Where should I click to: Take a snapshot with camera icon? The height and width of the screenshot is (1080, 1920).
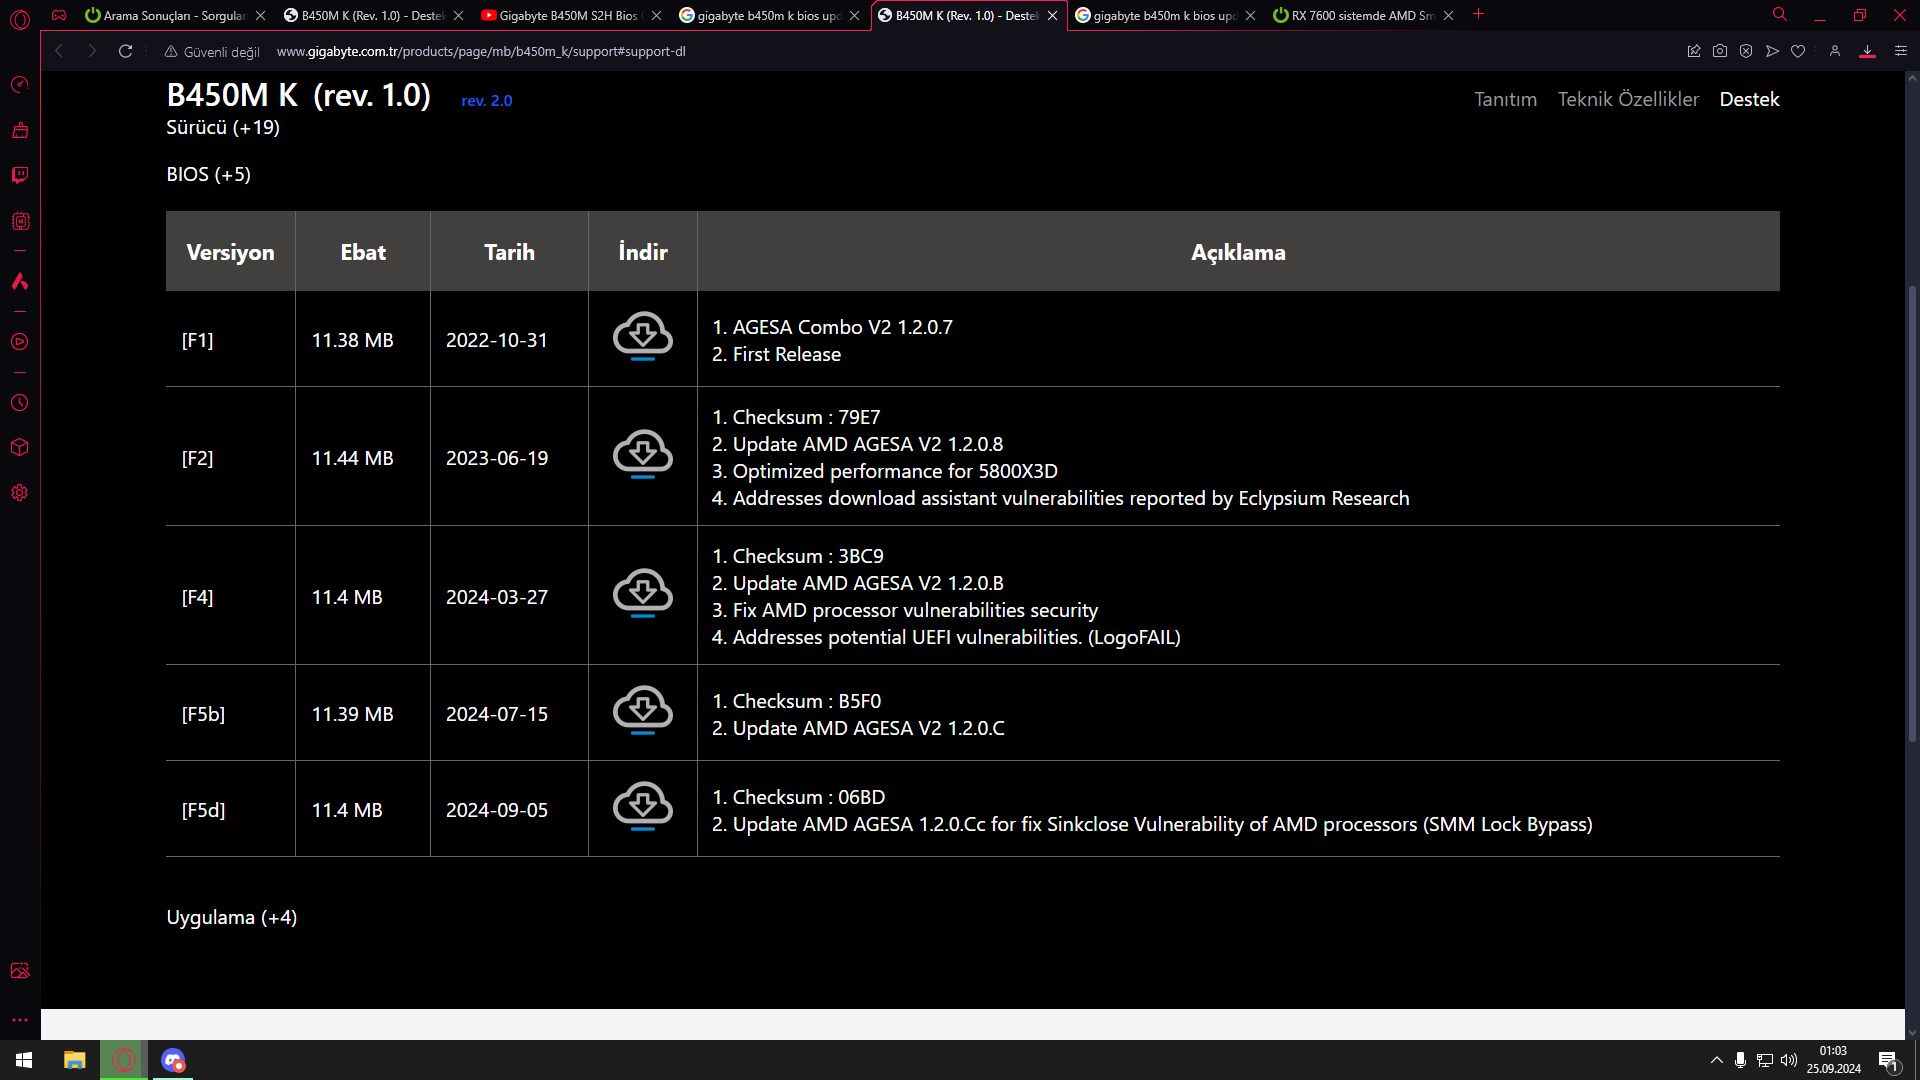click(x=1720, y=51)
